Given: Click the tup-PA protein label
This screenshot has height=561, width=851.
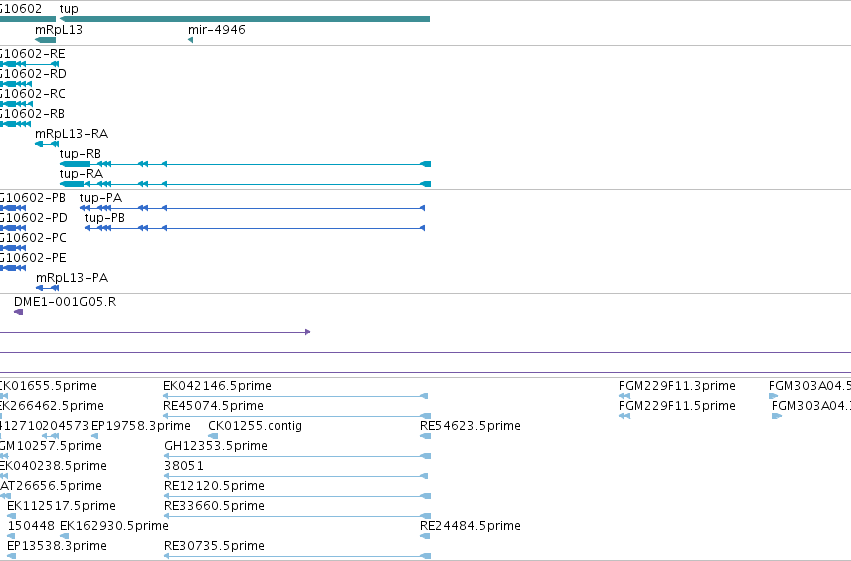Looking at the screenshot, I should [101, 197].
